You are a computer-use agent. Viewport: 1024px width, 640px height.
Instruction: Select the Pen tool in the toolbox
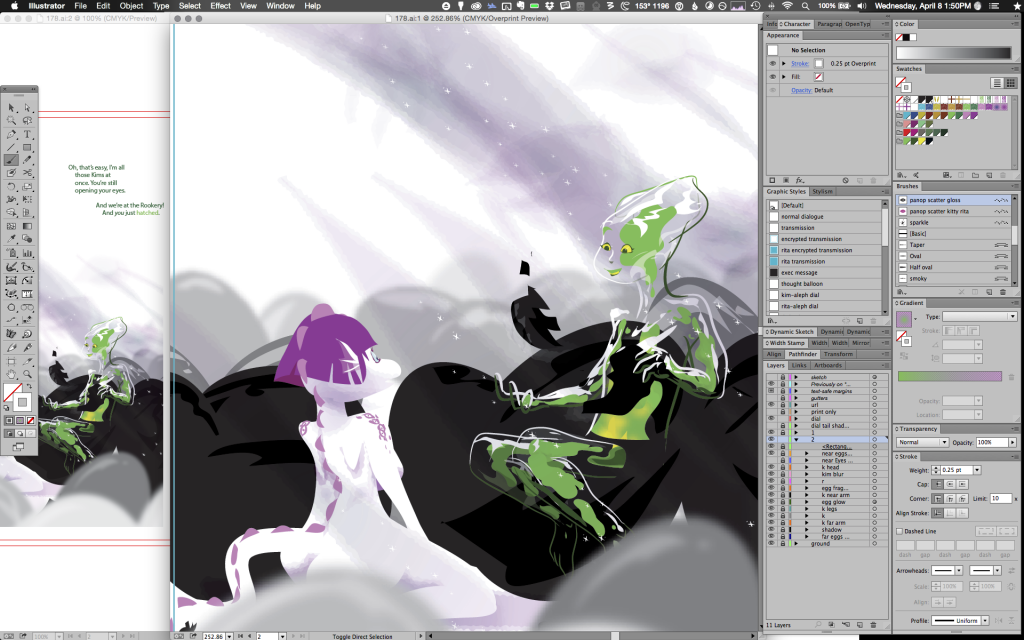click(11, 134)
